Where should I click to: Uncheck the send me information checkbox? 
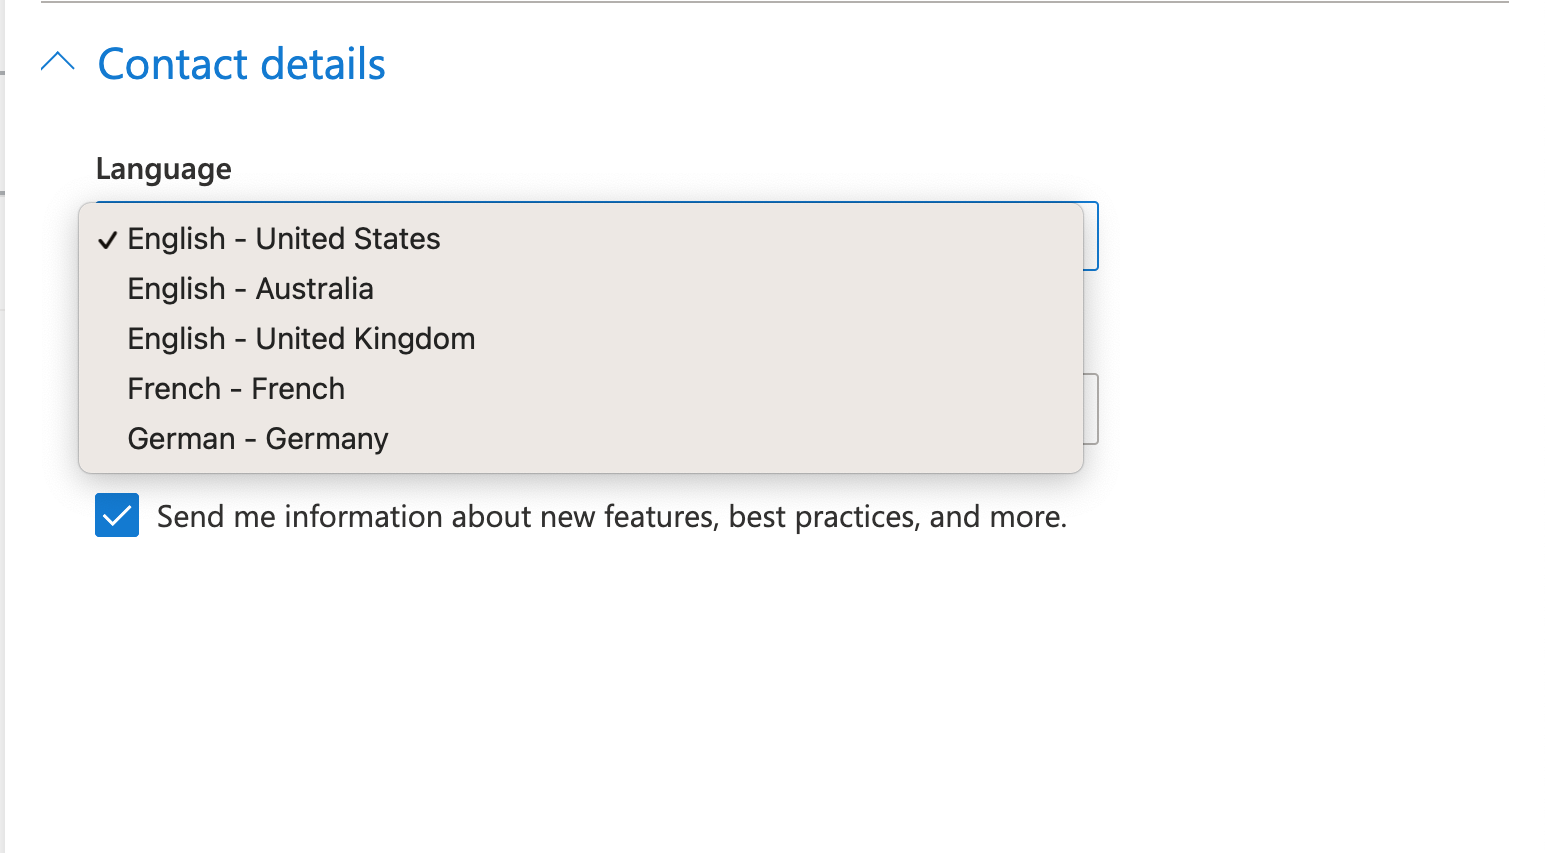117,515
